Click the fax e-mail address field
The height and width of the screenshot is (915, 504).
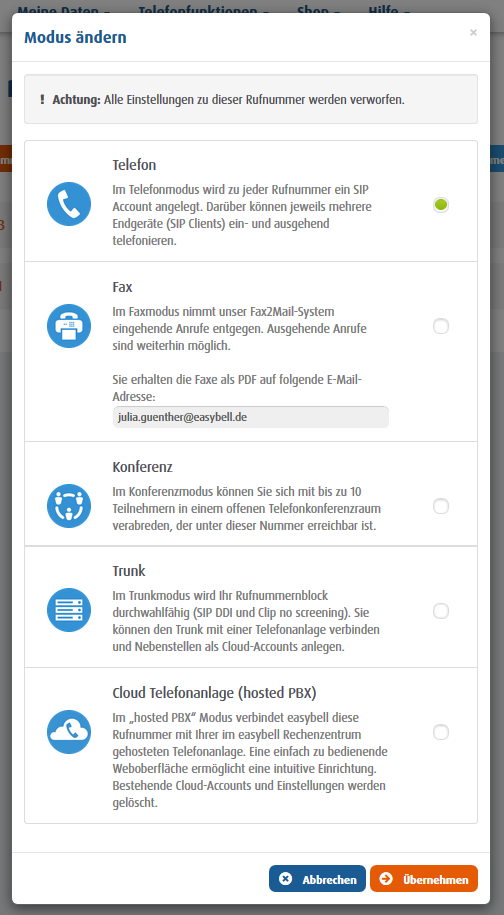(251, 417)
